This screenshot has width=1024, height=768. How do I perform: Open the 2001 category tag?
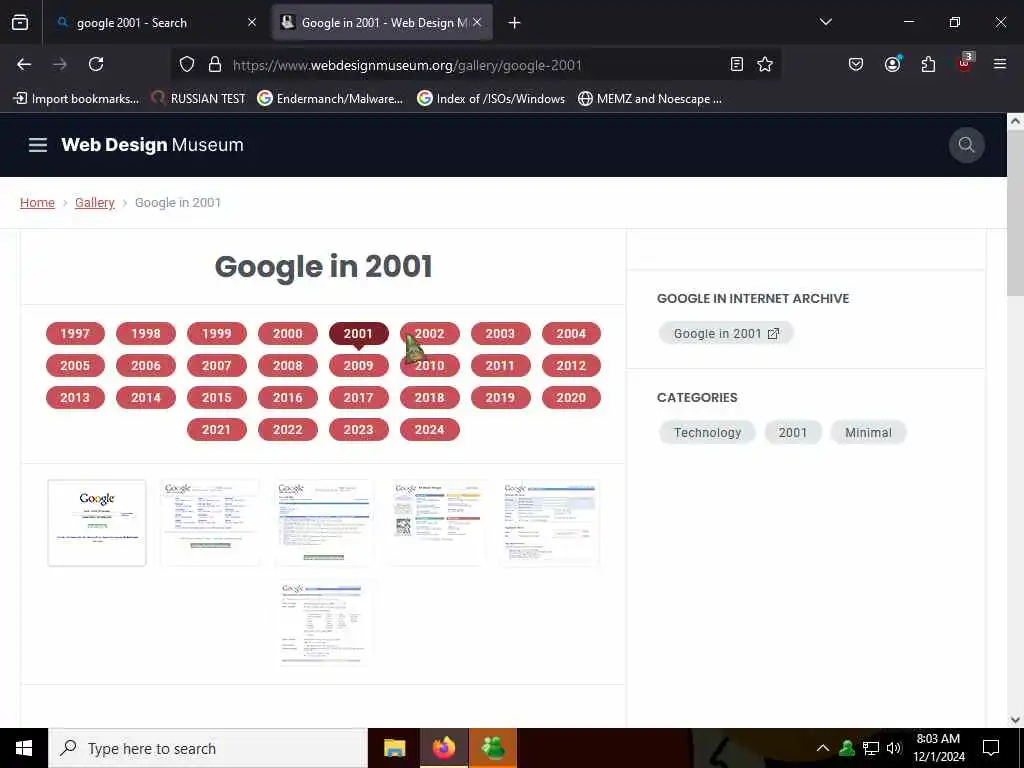(x=793, y=432)
